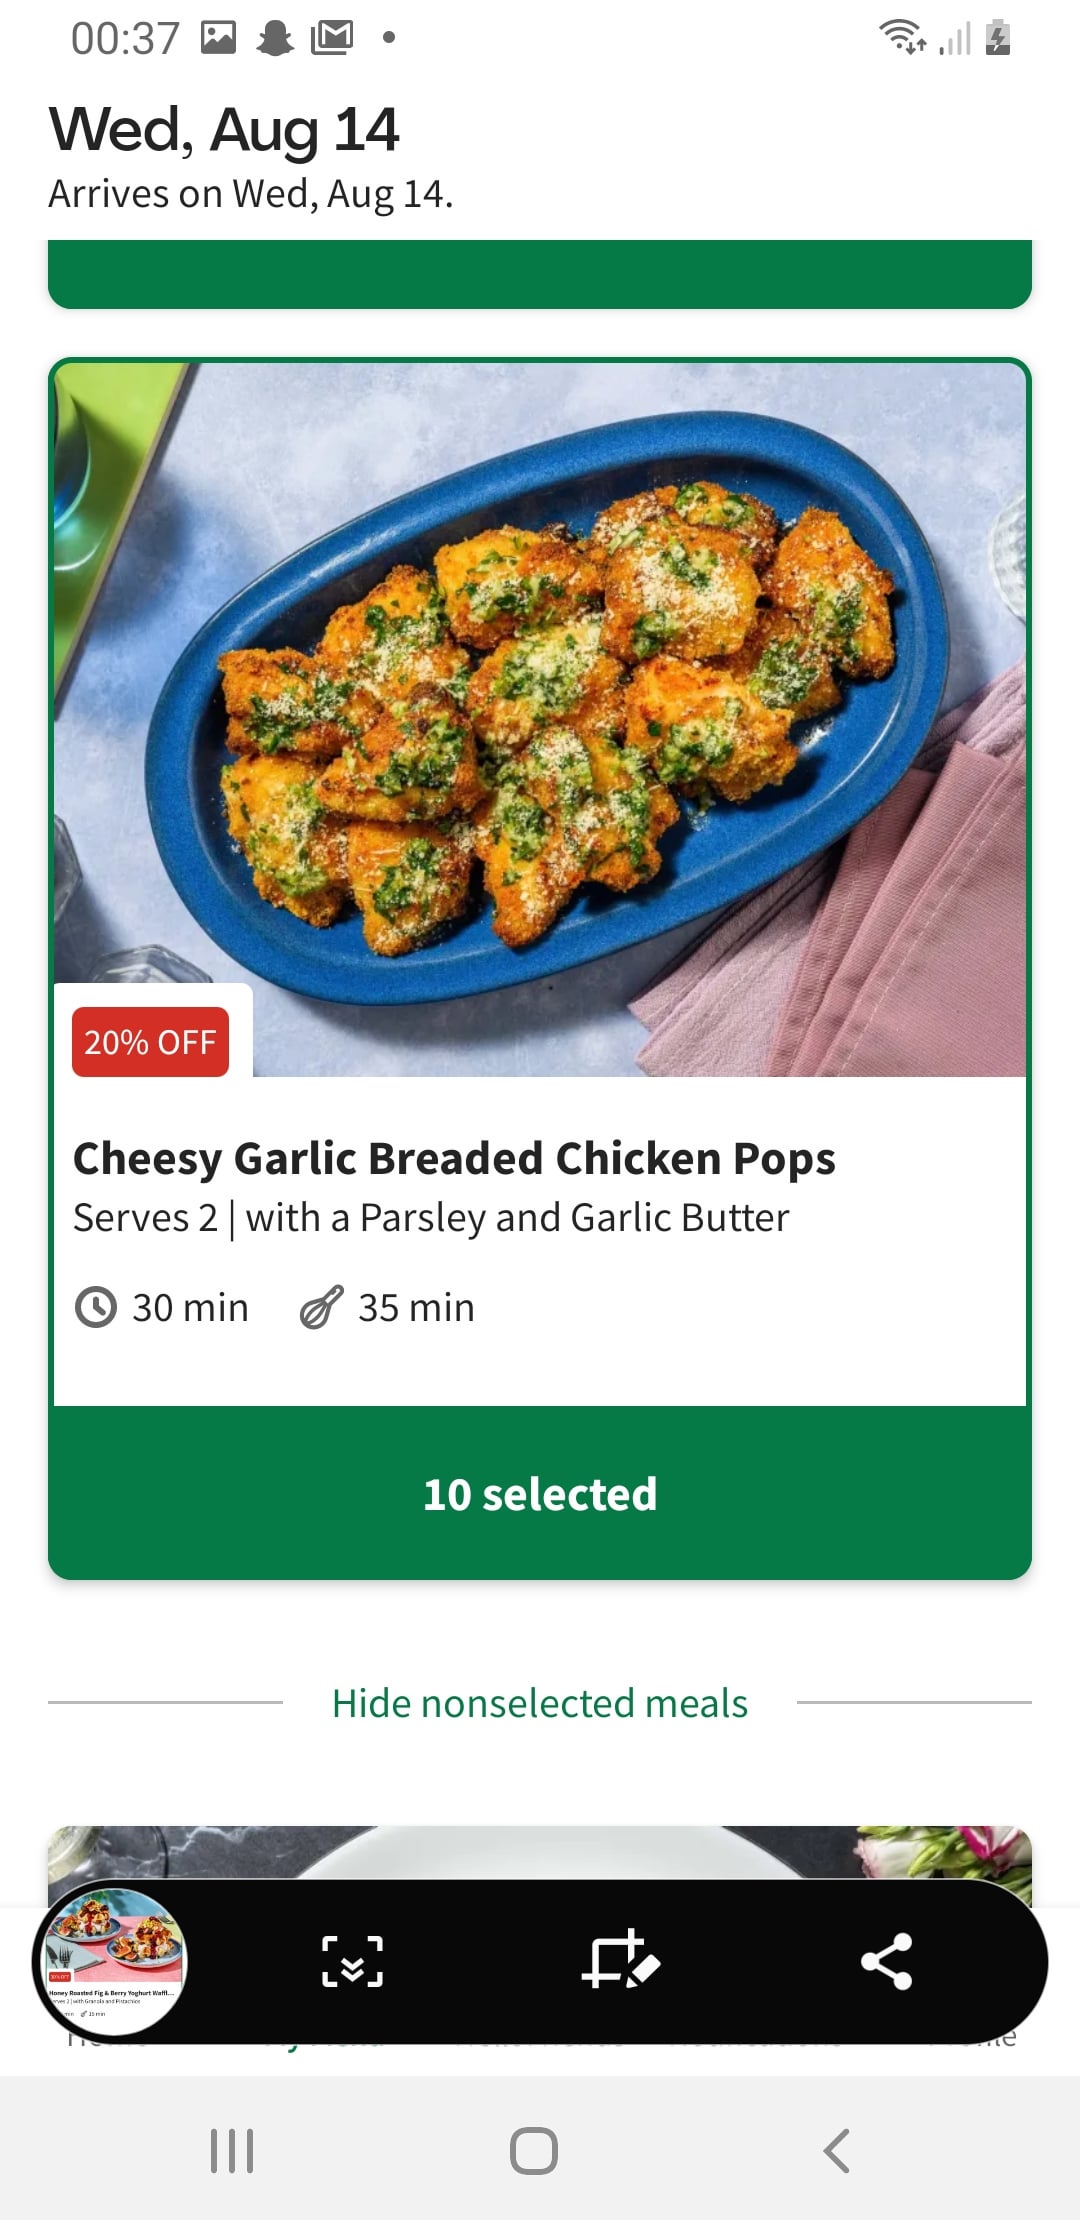Tap the "Wed, Aug 14" delivery date header
1080x2220 pixels.
(x=224, y=130)
